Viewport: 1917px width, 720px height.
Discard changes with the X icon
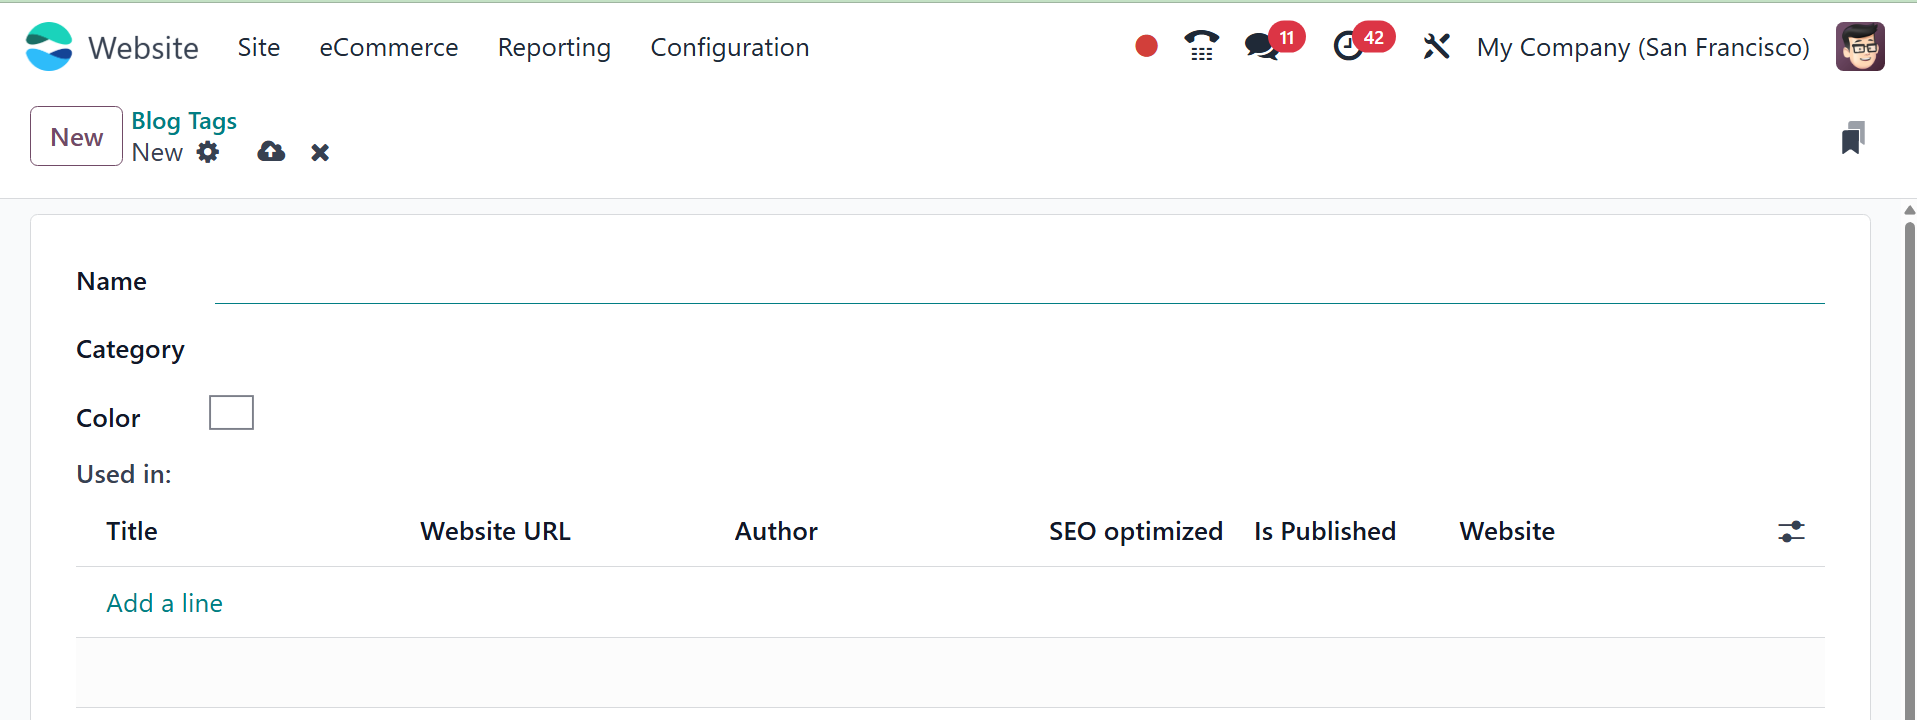point(320,152)
